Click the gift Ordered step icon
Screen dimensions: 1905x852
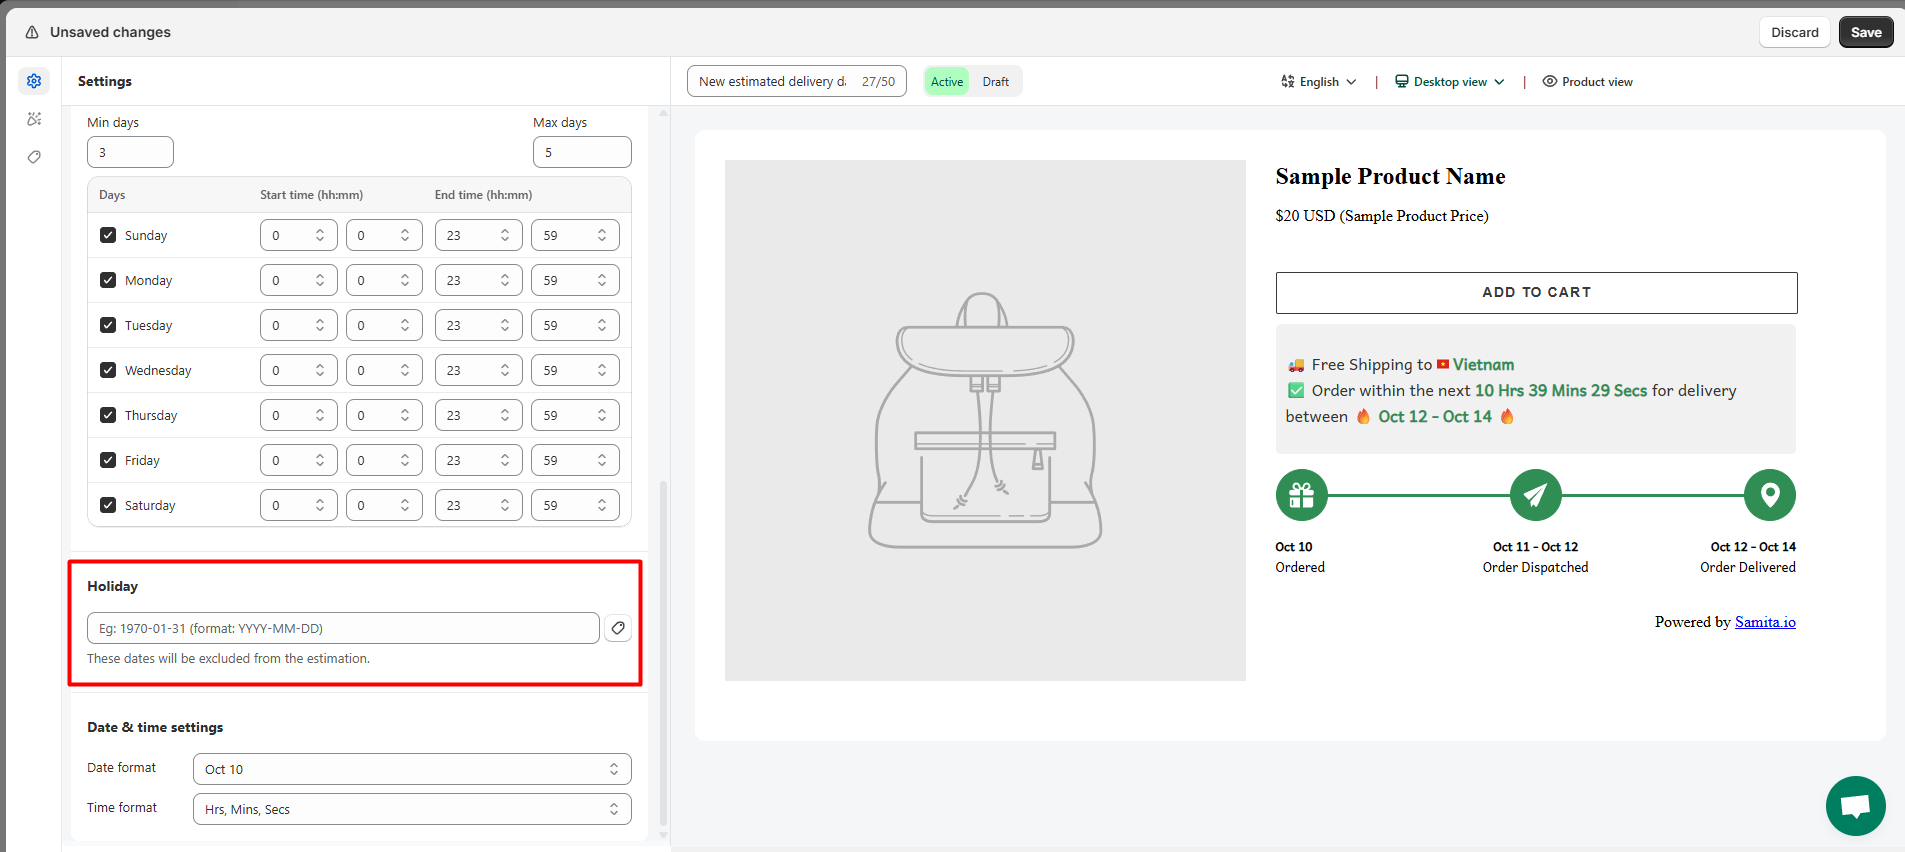[x=1301, y=495]
